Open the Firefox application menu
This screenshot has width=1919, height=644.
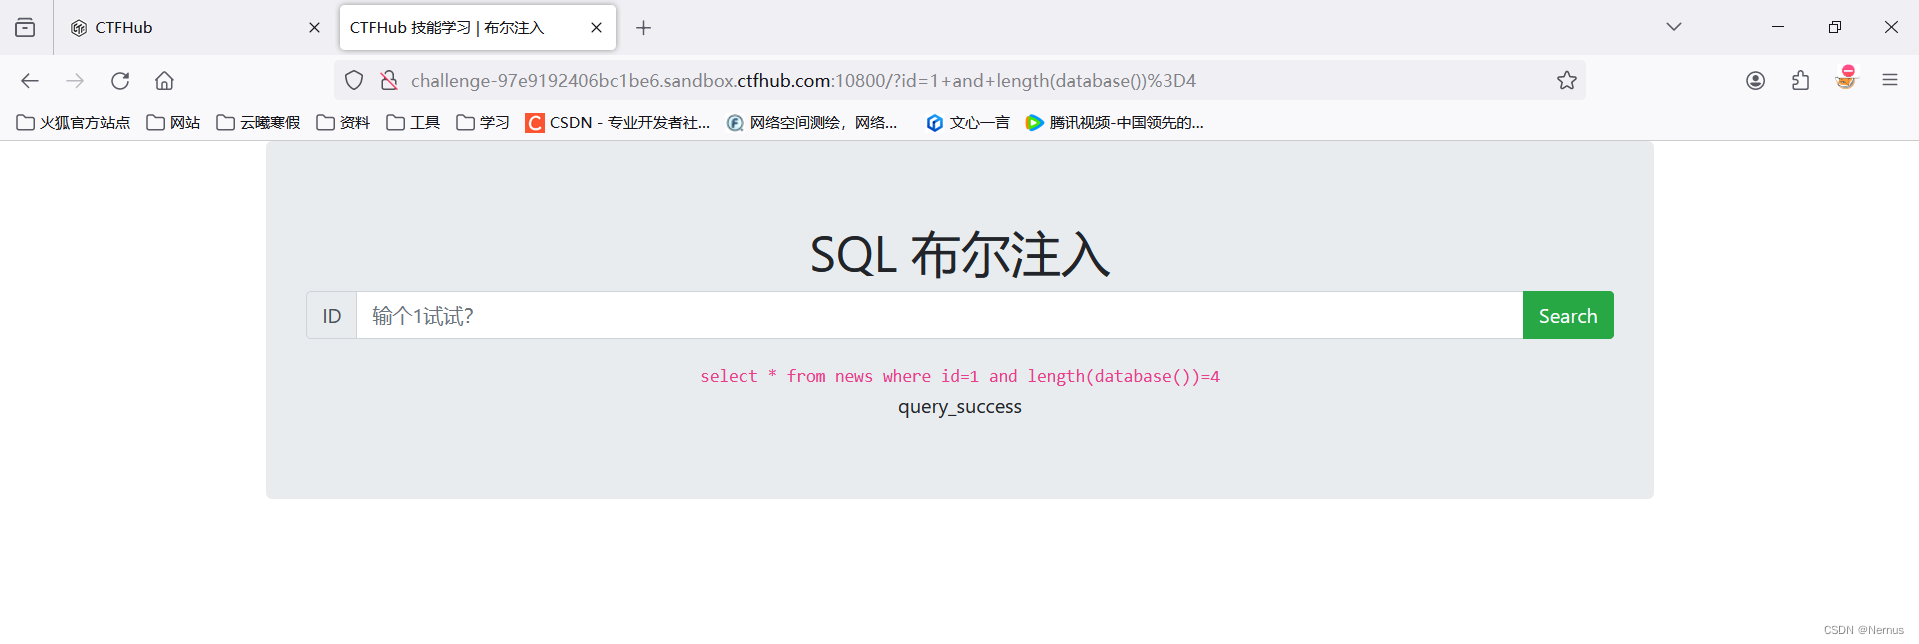point(1890,81)
